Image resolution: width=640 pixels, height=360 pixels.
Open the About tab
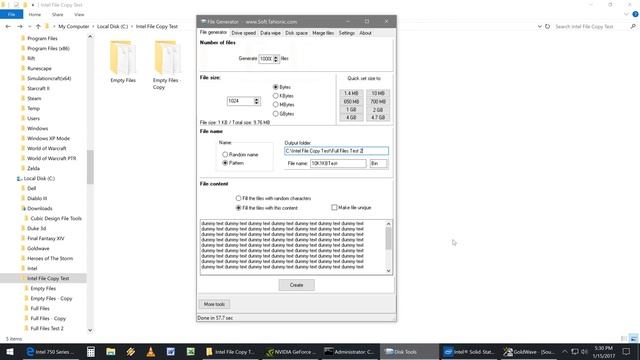coord(365,33)
